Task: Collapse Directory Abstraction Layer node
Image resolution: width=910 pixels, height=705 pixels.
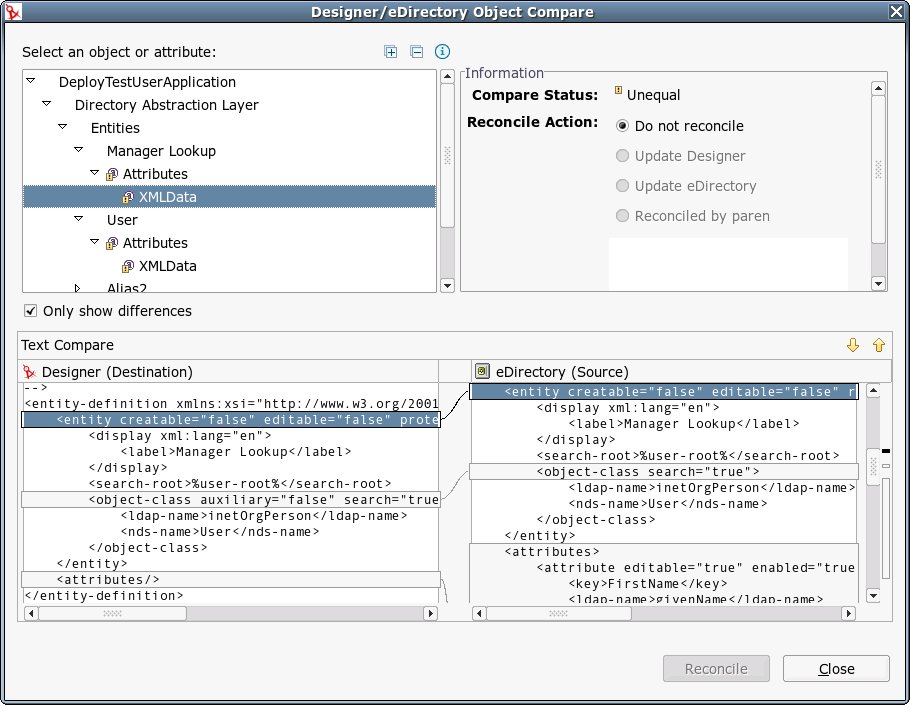Action: (x=46, y=104)
